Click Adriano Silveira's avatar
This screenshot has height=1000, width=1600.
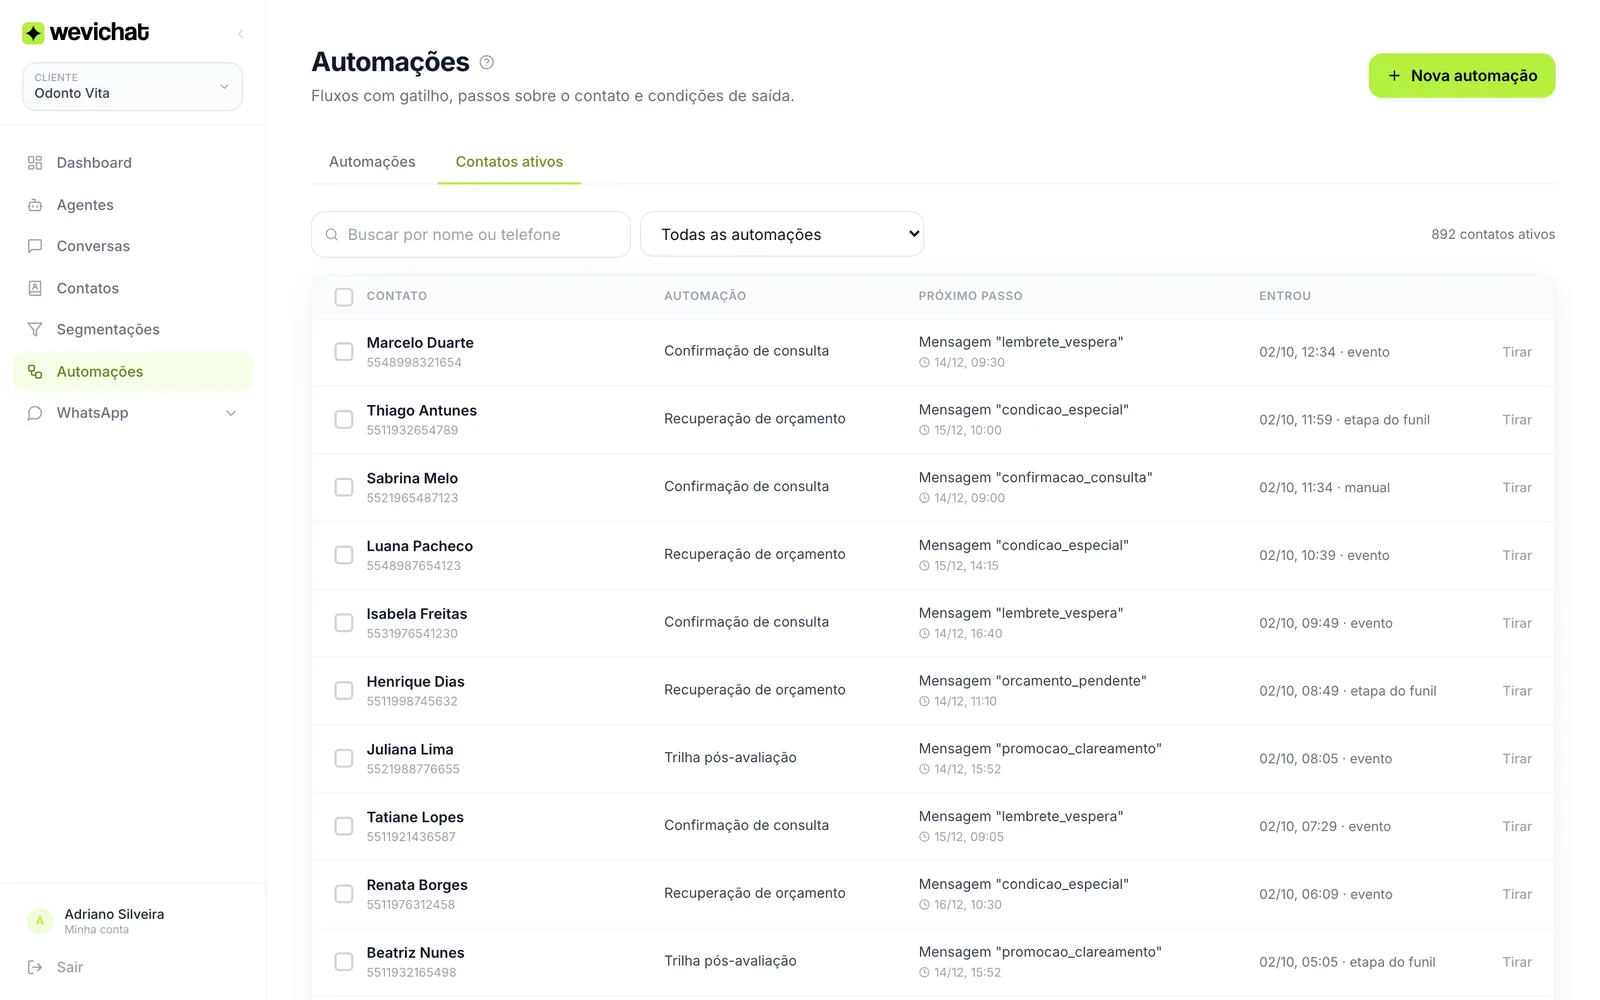pyautogui.click(x=40, y=921)
